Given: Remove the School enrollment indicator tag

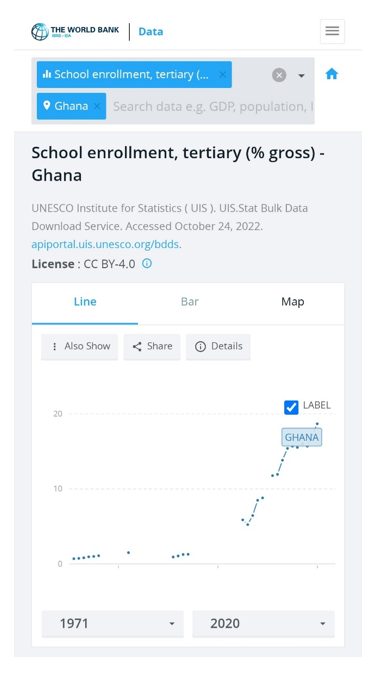Looking at the screenshot, I should (x=222, y=74).
